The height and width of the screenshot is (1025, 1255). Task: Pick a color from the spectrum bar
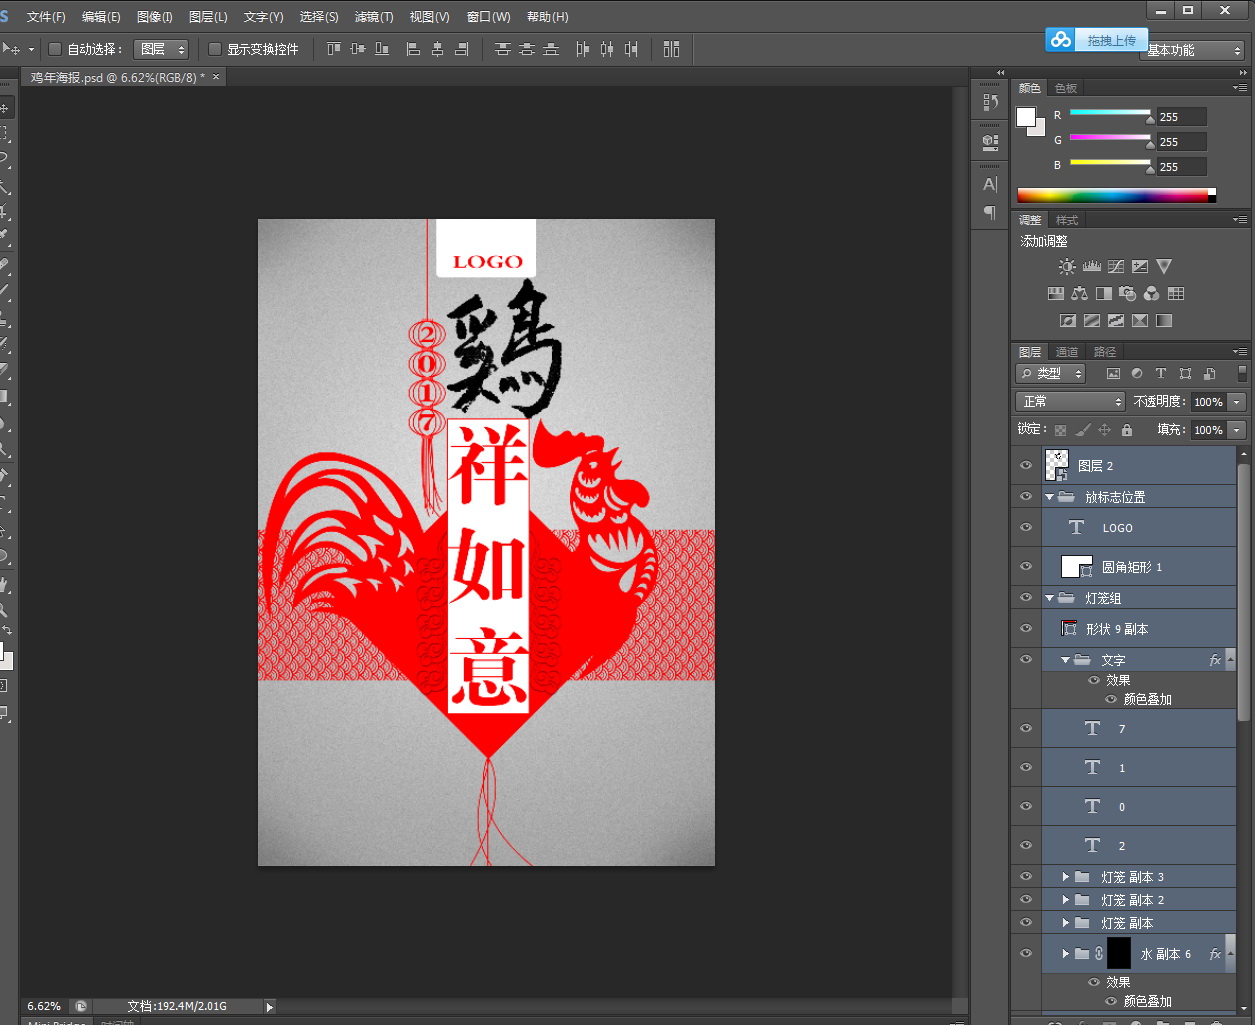[1116, 196]
